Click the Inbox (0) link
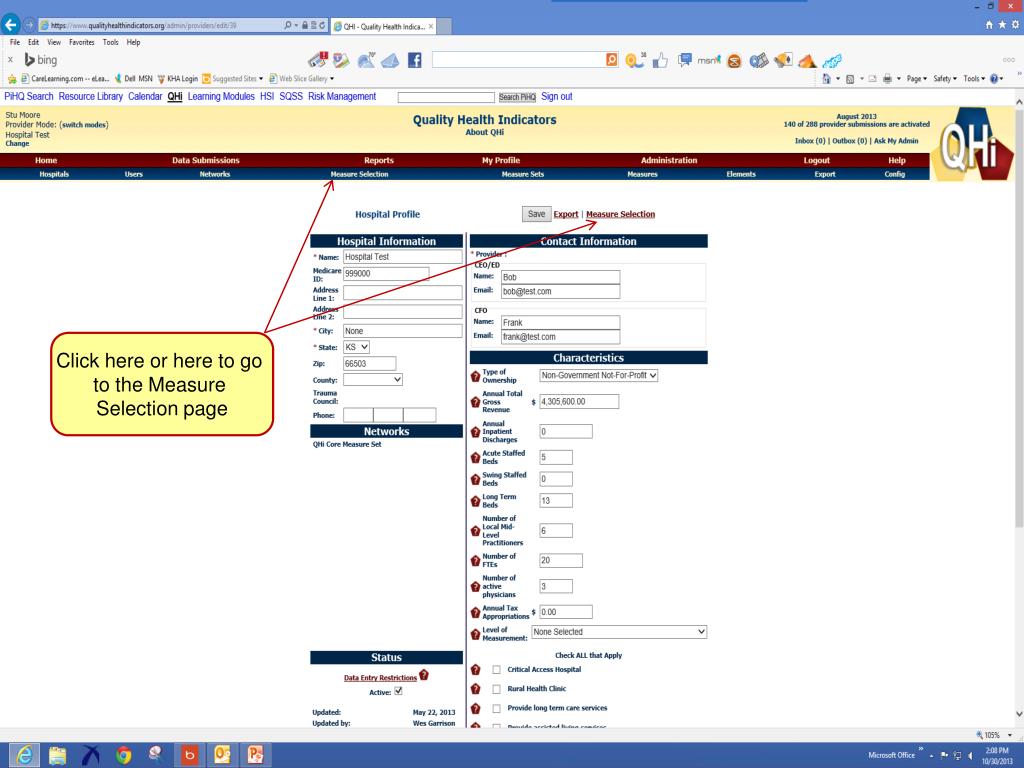The image size is (1024, 768). 810,141
